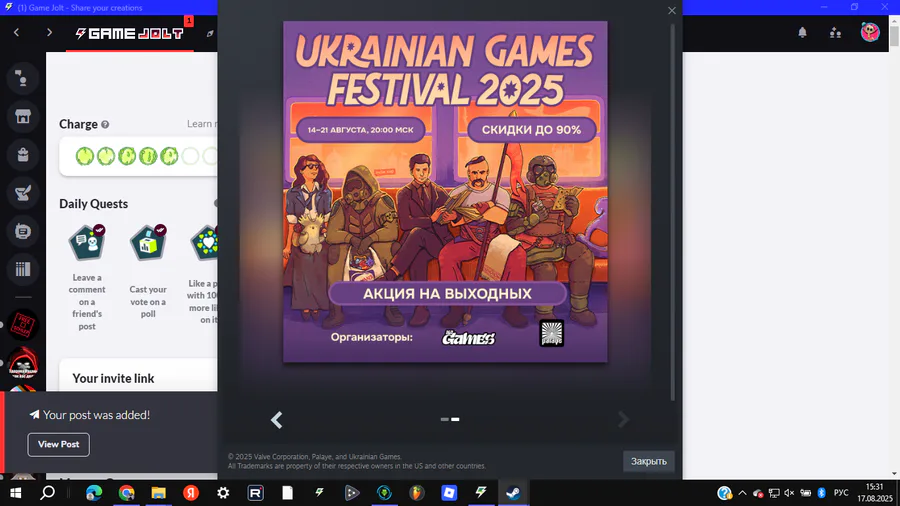This screenshot has height=506, width=900.
Task: Click the muted volume tray icon
Action: coord(789,493)
